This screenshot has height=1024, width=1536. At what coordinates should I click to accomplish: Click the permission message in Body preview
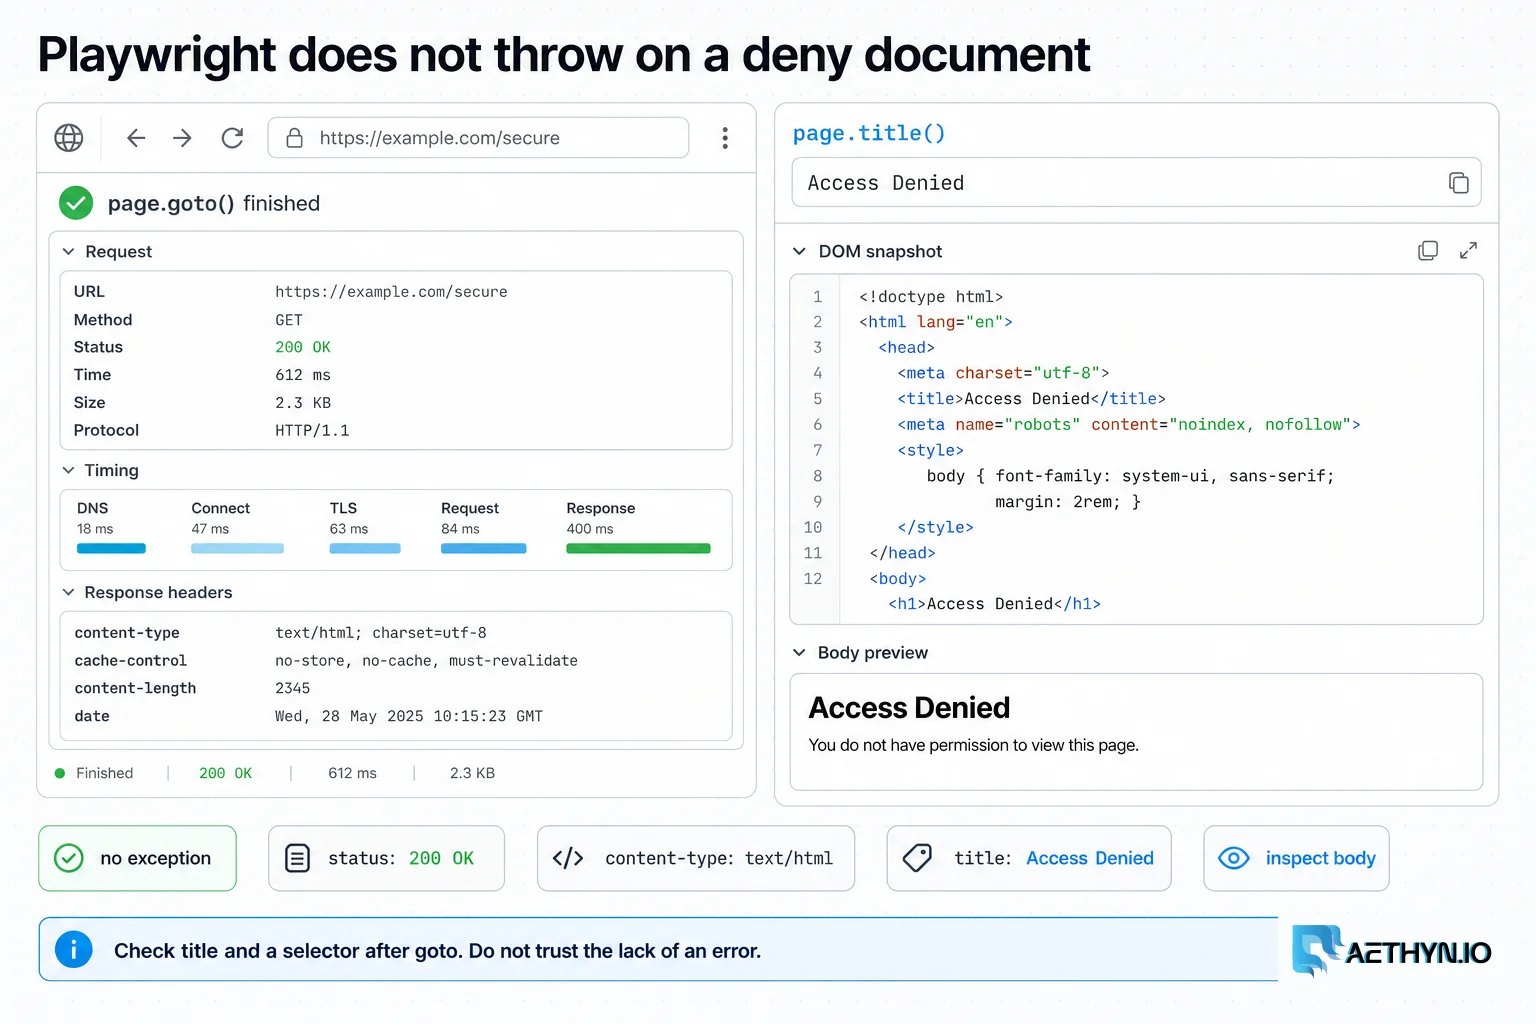pos(973,745)
